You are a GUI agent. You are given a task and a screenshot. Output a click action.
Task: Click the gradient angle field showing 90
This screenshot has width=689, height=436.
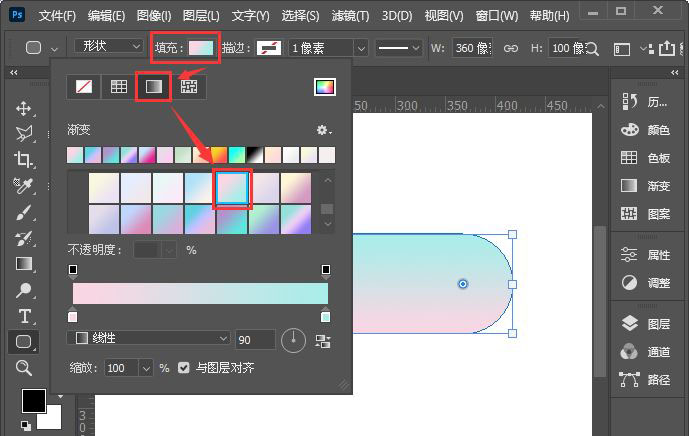pos(255,340)
